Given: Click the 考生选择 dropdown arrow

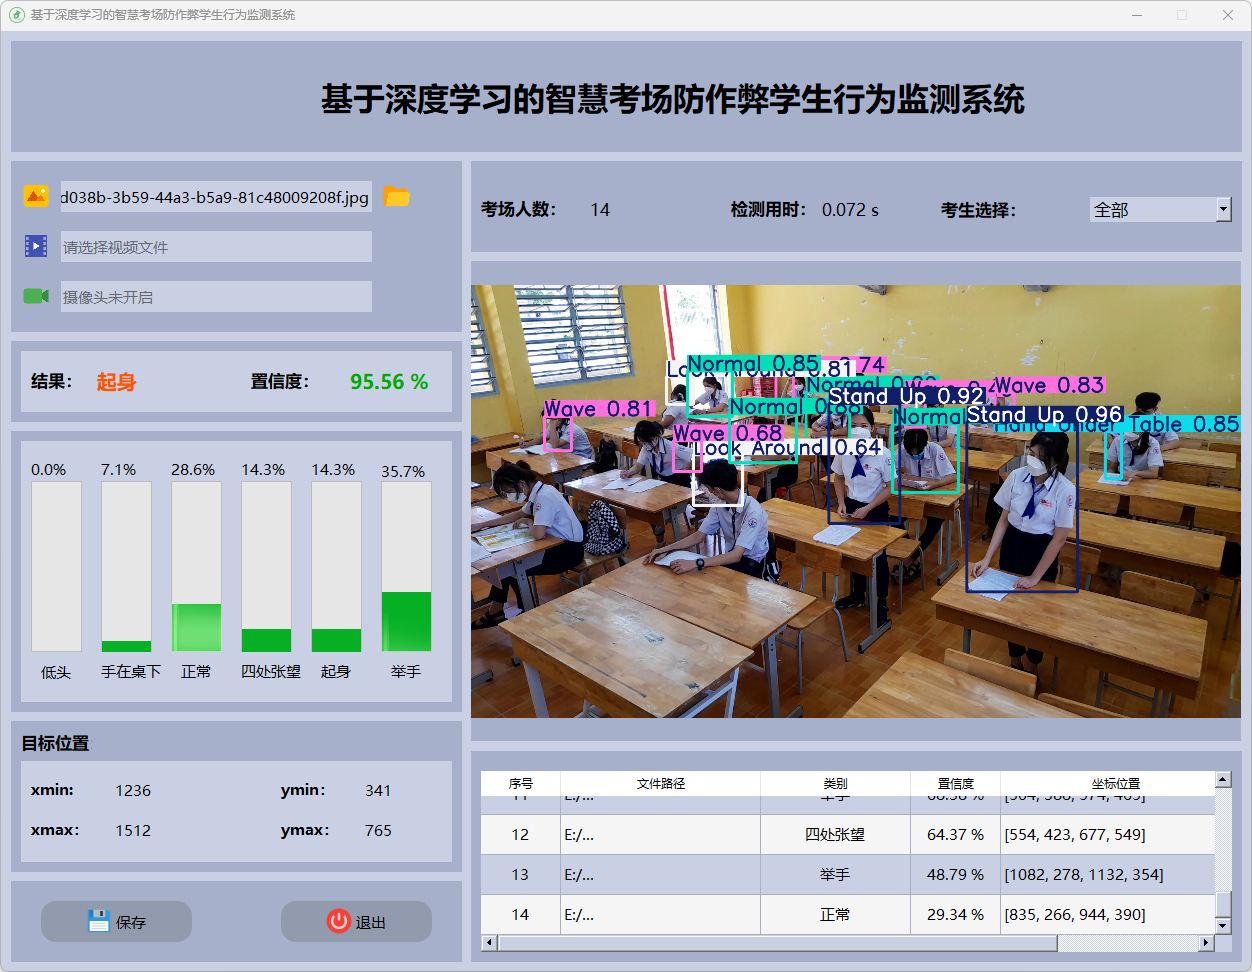Looking at the screenshot, I should (x=1223, y=209).
